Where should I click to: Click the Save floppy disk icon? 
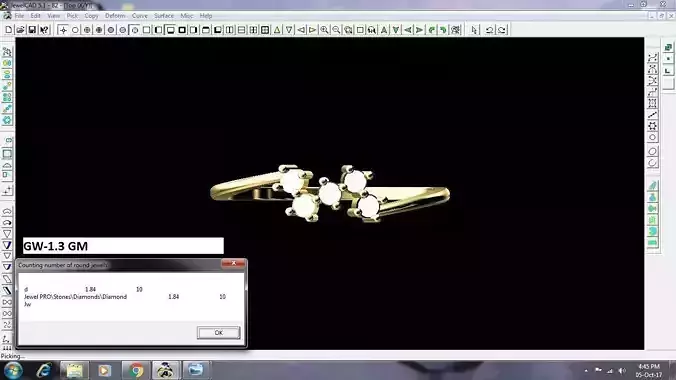(32, 30)
